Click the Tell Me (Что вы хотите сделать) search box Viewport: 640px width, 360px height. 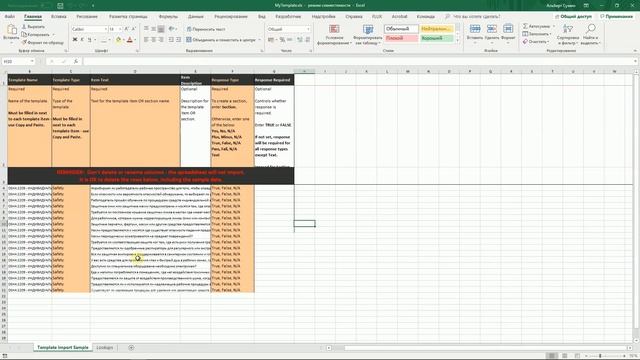click(472, 16)
